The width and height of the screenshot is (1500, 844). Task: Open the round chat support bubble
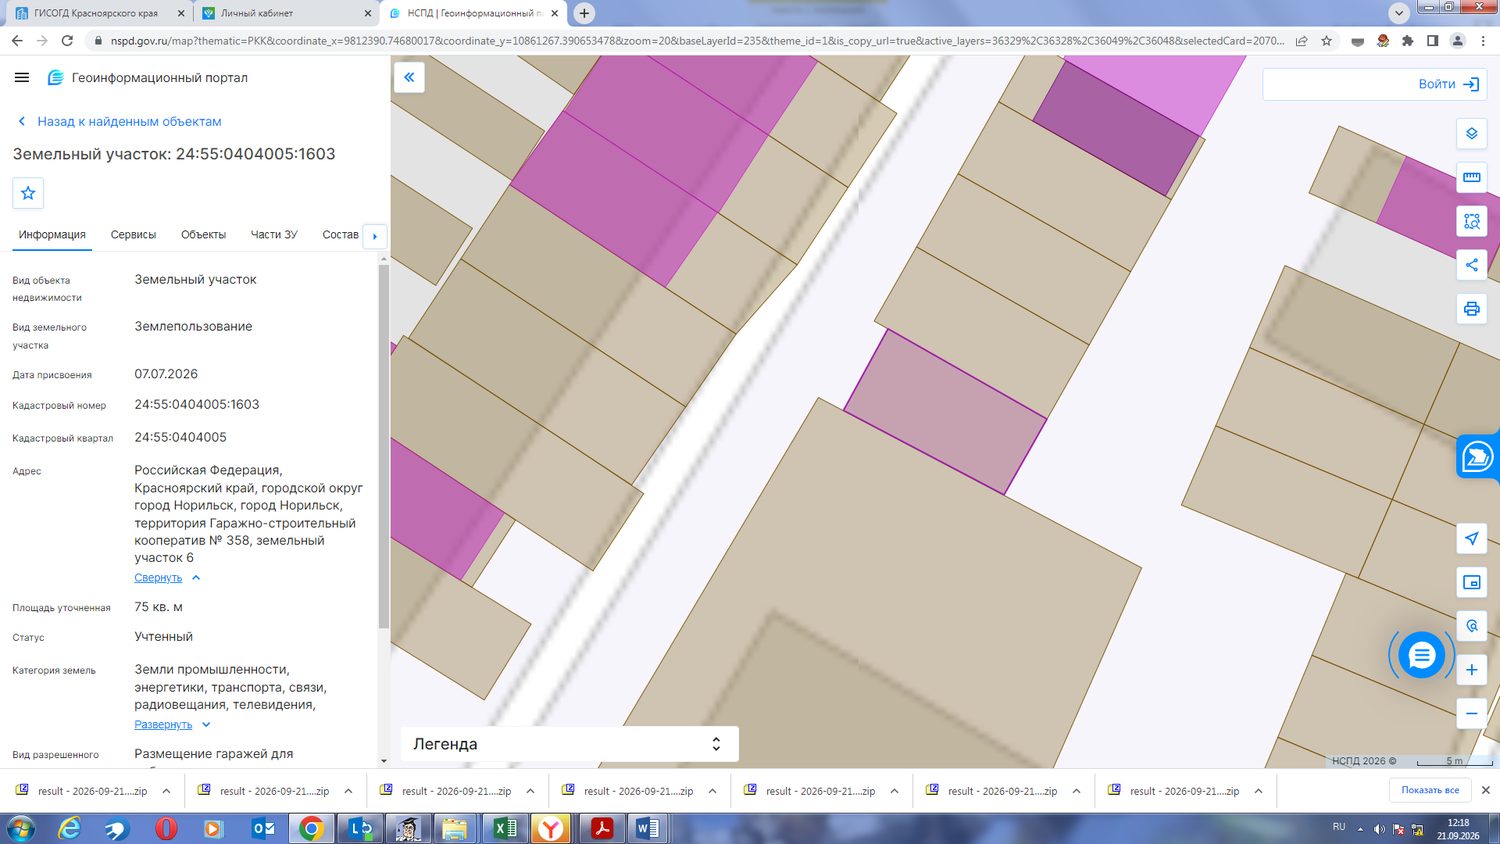1421,655
